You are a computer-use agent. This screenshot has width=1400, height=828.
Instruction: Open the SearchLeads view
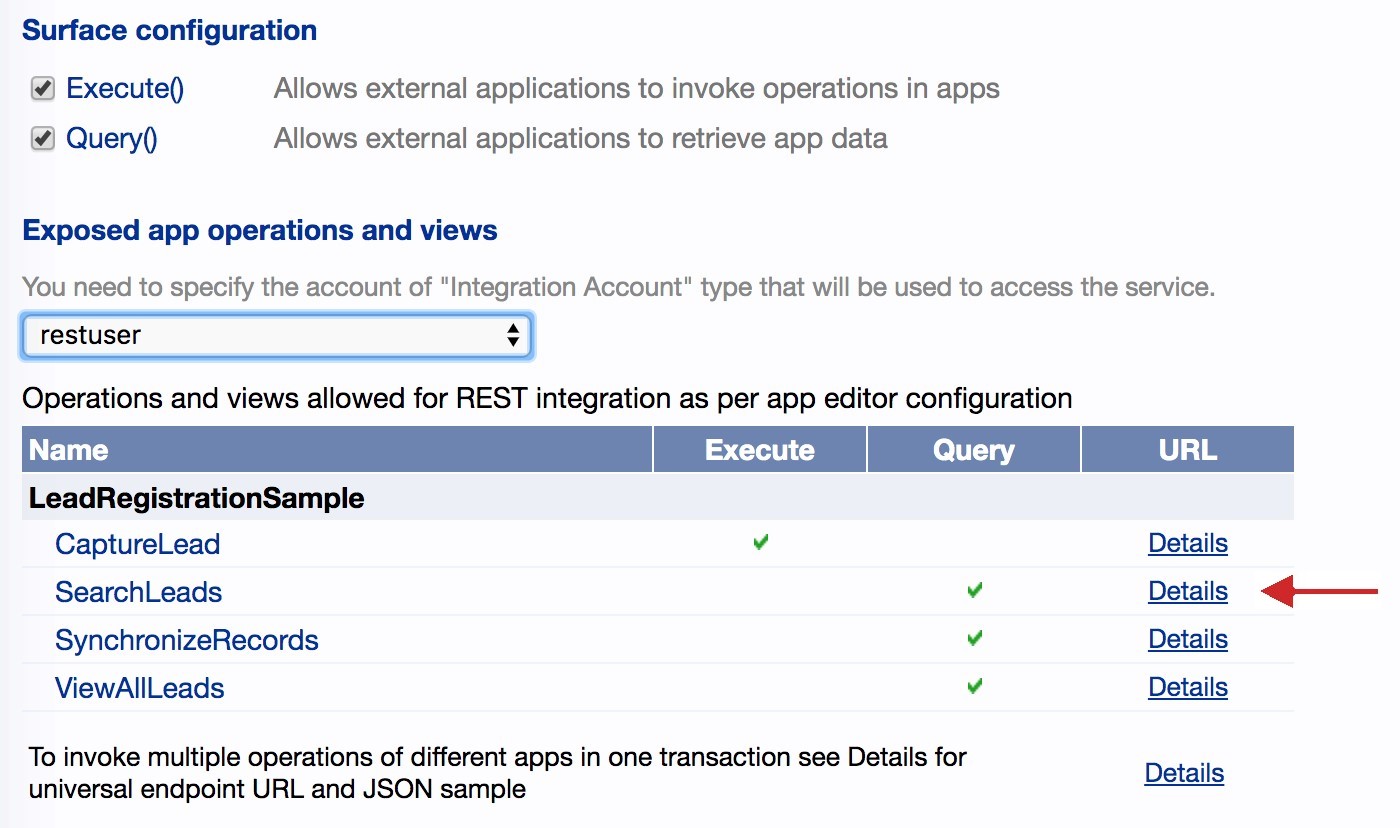click(x=138, y=592)
